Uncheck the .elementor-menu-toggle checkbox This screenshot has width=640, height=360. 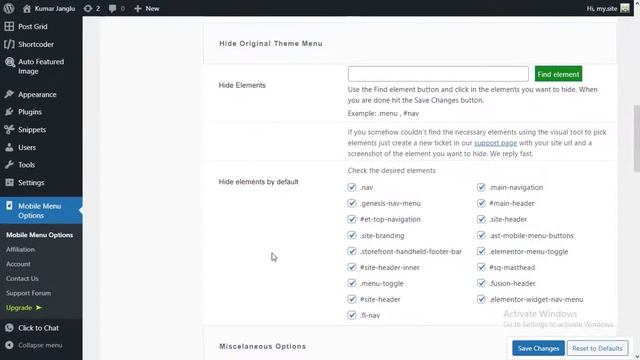tap(481, 251)
